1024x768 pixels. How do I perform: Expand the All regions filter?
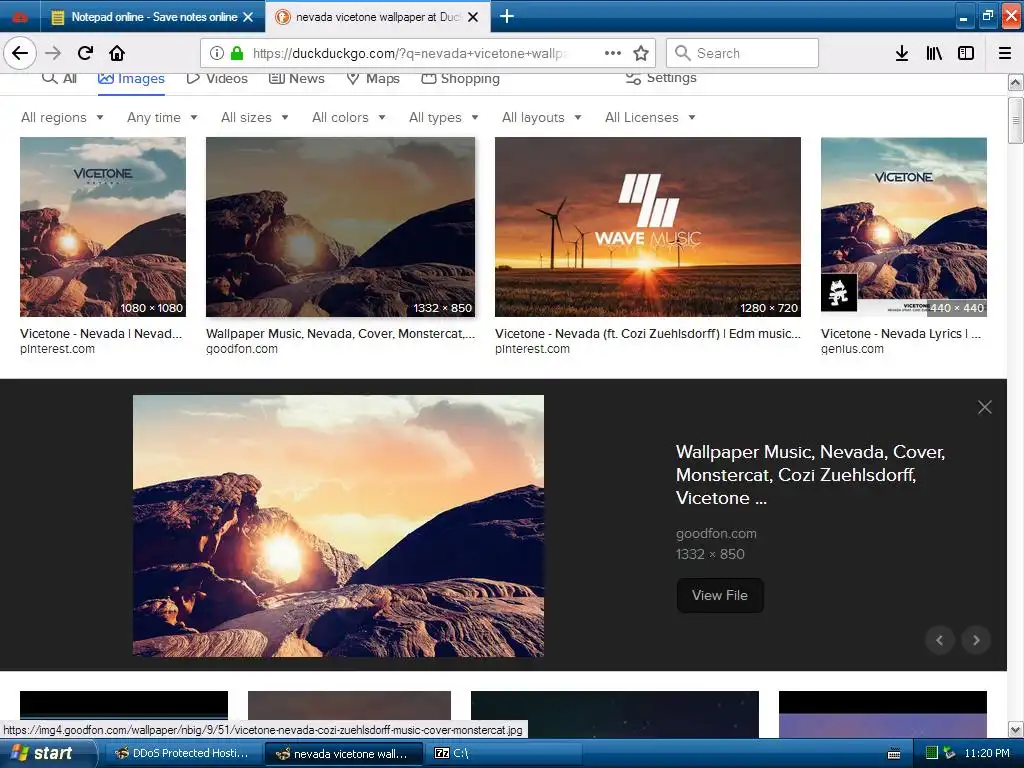(62, 118)
